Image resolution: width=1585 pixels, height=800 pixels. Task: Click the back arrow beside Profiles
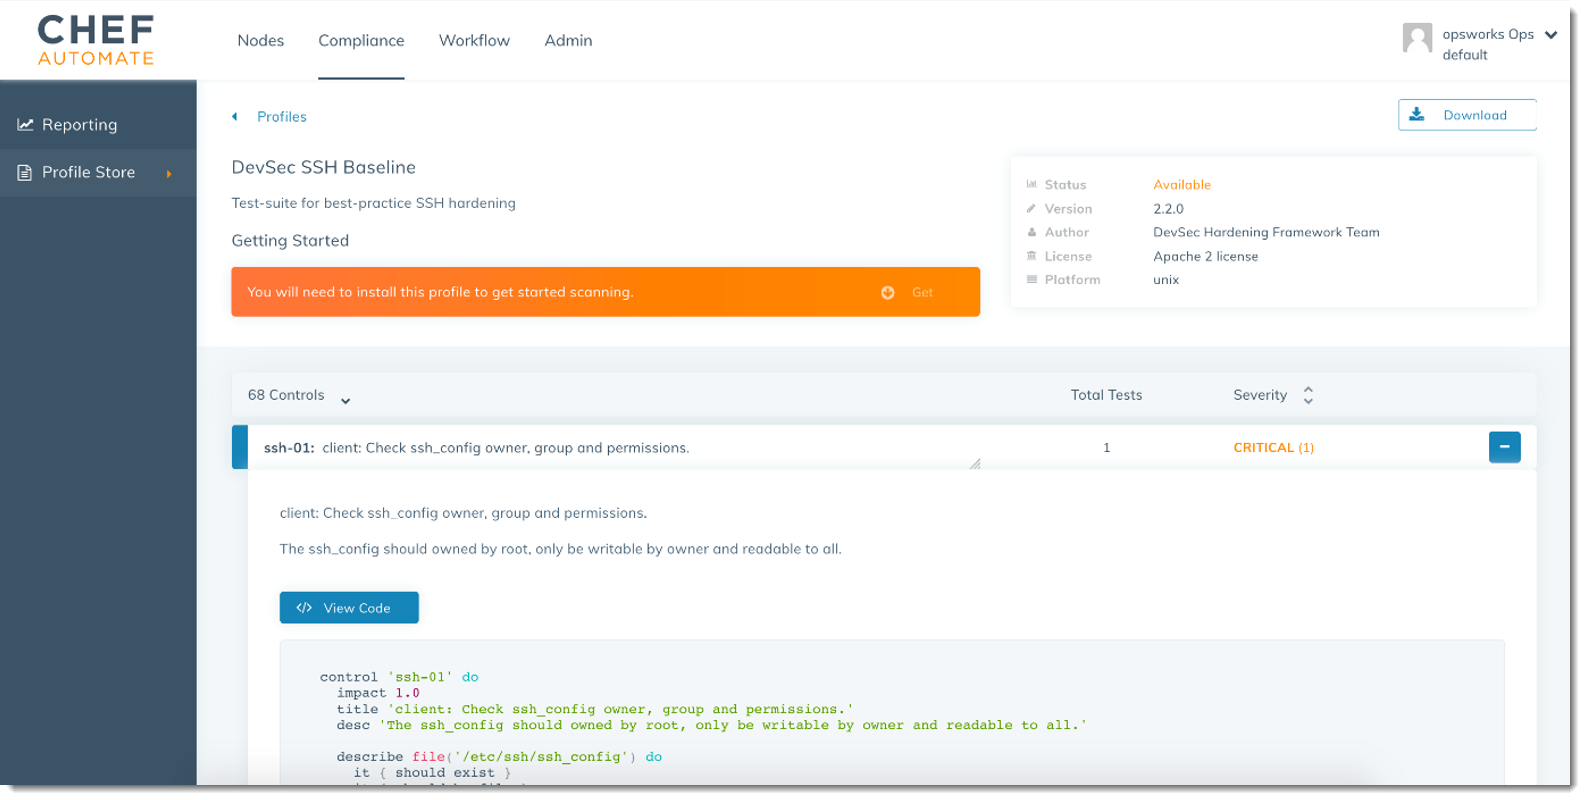point(235,117)
